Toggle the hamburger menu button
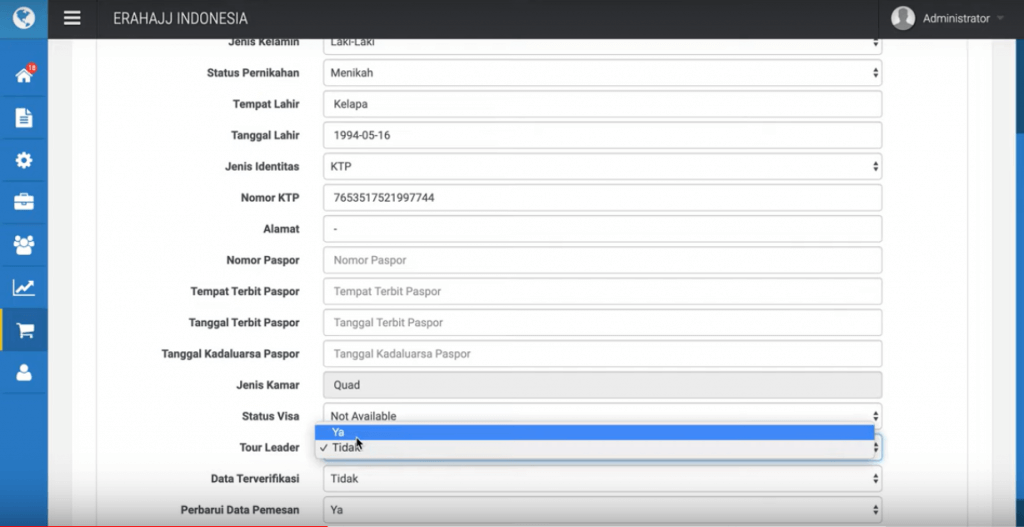Viewport: 1024px width, 527px height. pyautogui.click(x=72, y=18)
